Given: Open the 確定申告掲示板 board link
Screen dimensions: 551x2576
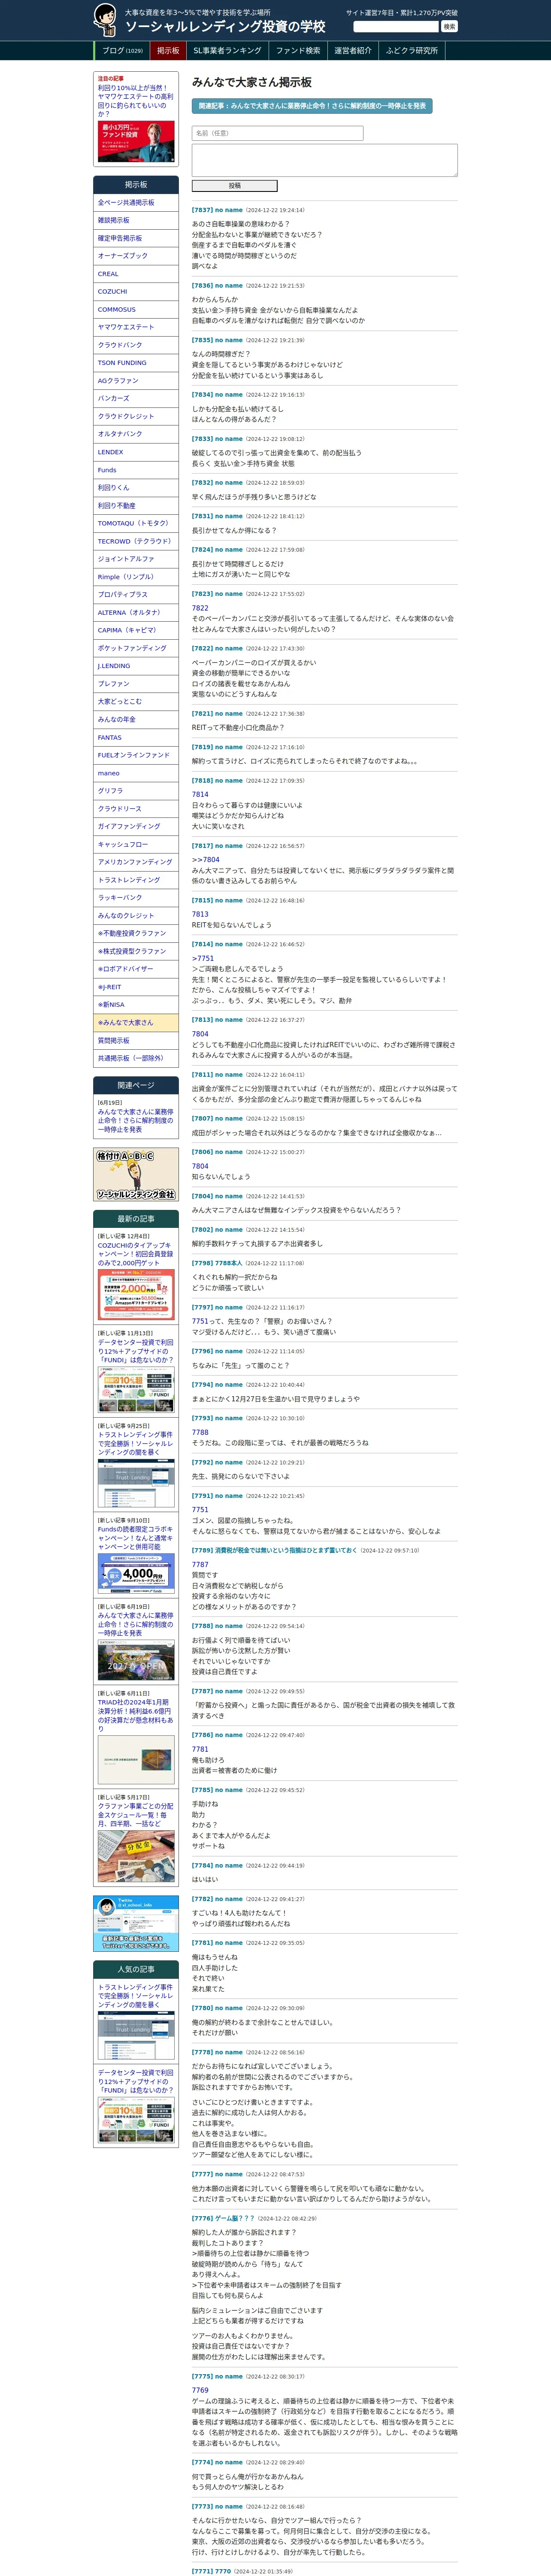Looking at the screenshot, I should 136,238.
